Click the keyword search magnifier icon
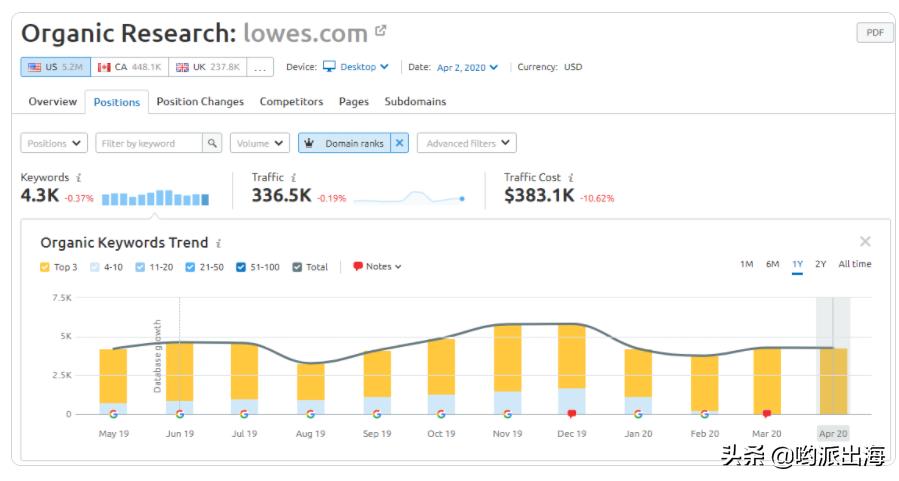Image resolution: width=899 pixels, height=481 pixels. pos(212,143)
